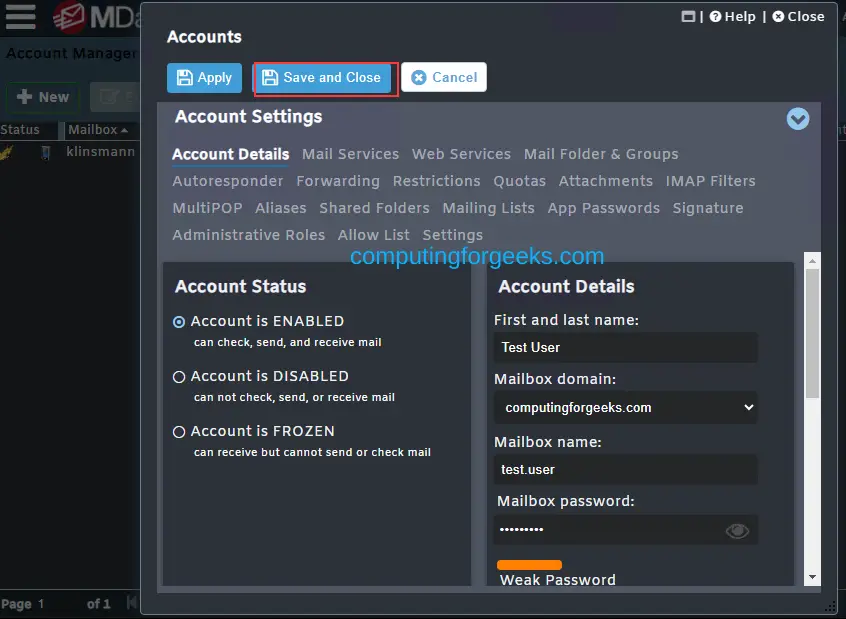846x619 pixels.
Task: Open the Shared Folders tab
Action: click(x=374, y=208)
